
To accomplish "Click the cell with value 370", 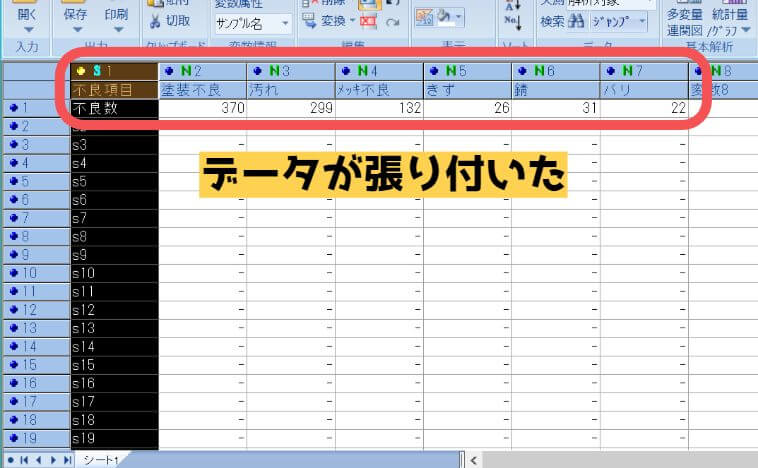I will click(x=203, y=108).
